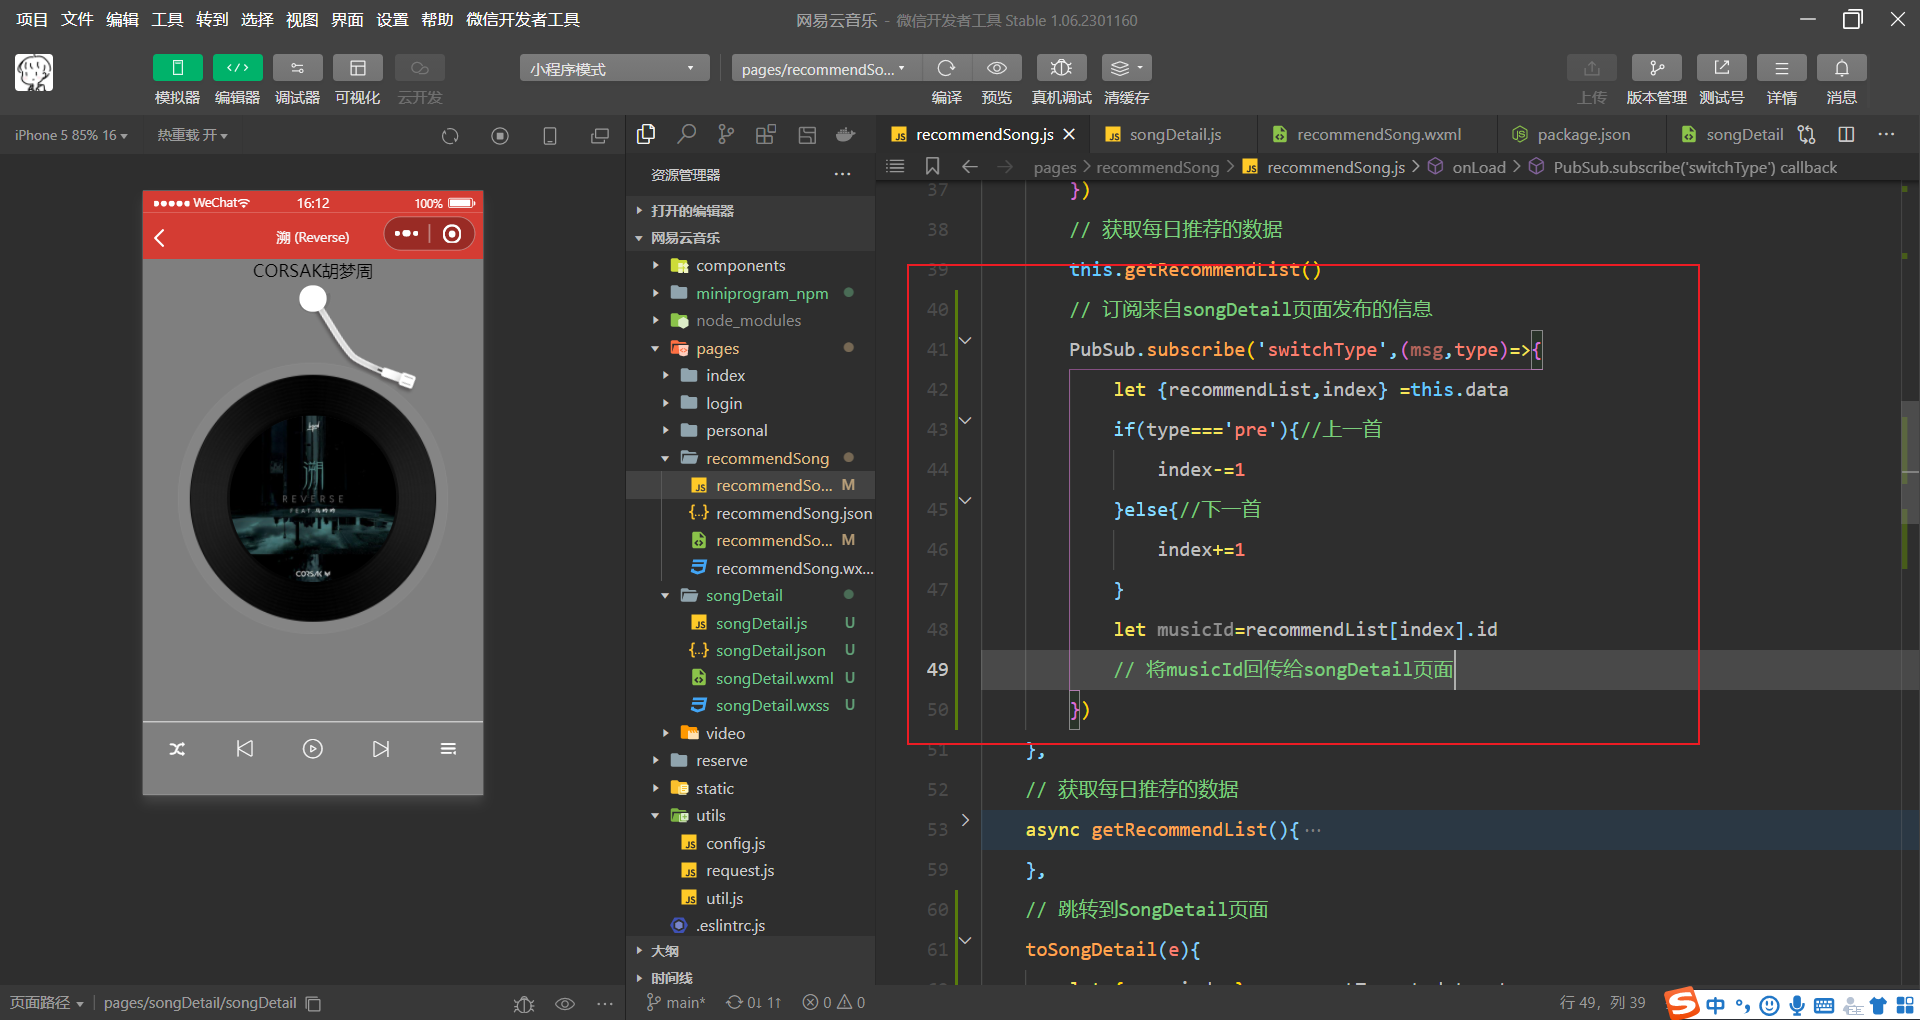Open the messages bell icon

pyautogui.click(x=1841, y=68)
